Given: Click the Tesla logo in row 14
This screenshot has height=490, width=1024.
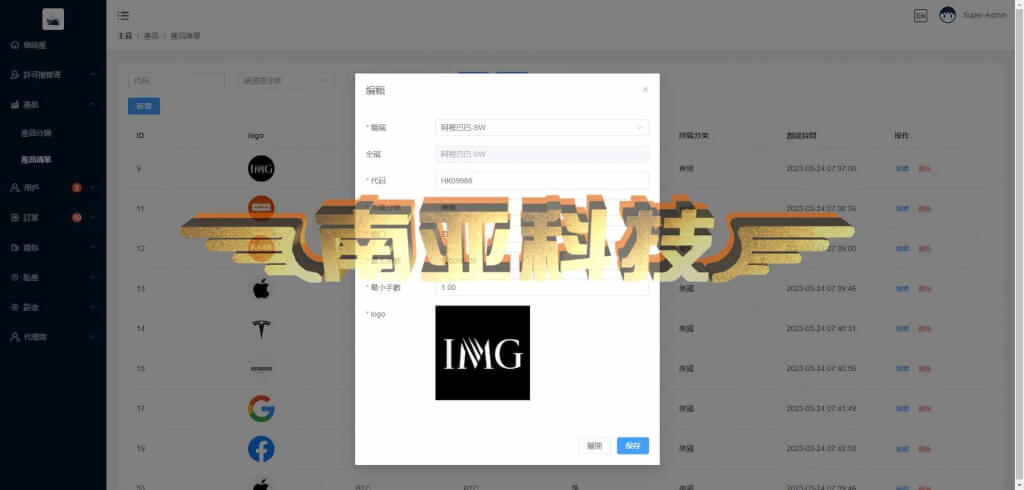Looking at the screenshot, I should [261, 329].
